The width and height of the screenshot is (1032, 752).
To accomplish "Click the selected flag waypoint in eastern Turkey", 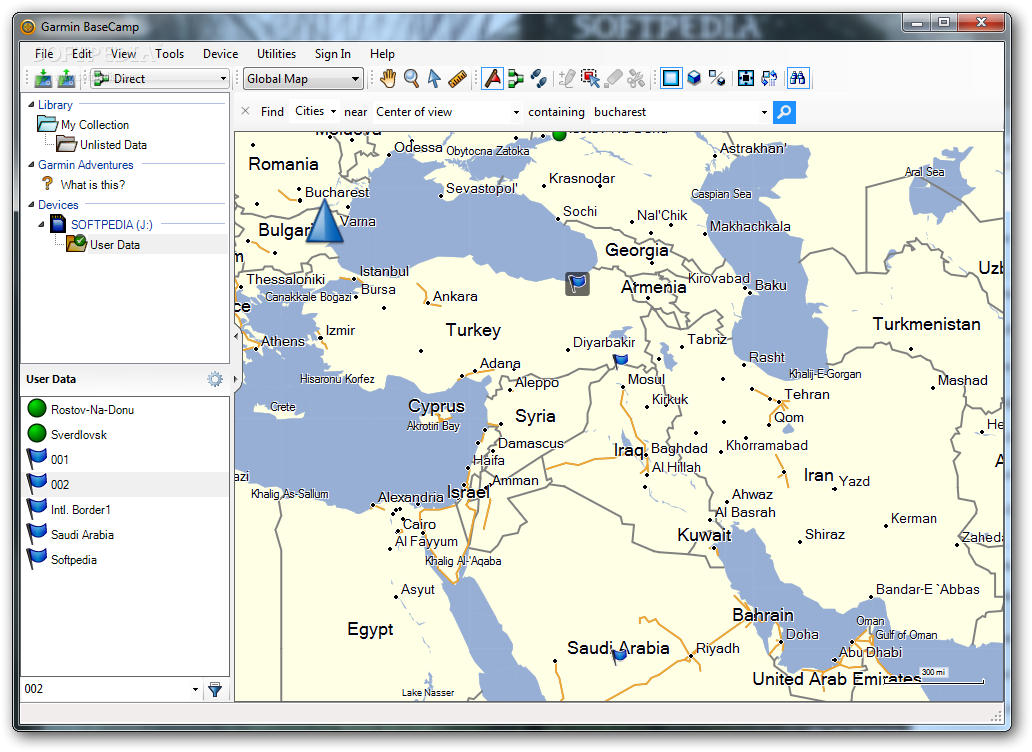I will click(x=577, y=284).
